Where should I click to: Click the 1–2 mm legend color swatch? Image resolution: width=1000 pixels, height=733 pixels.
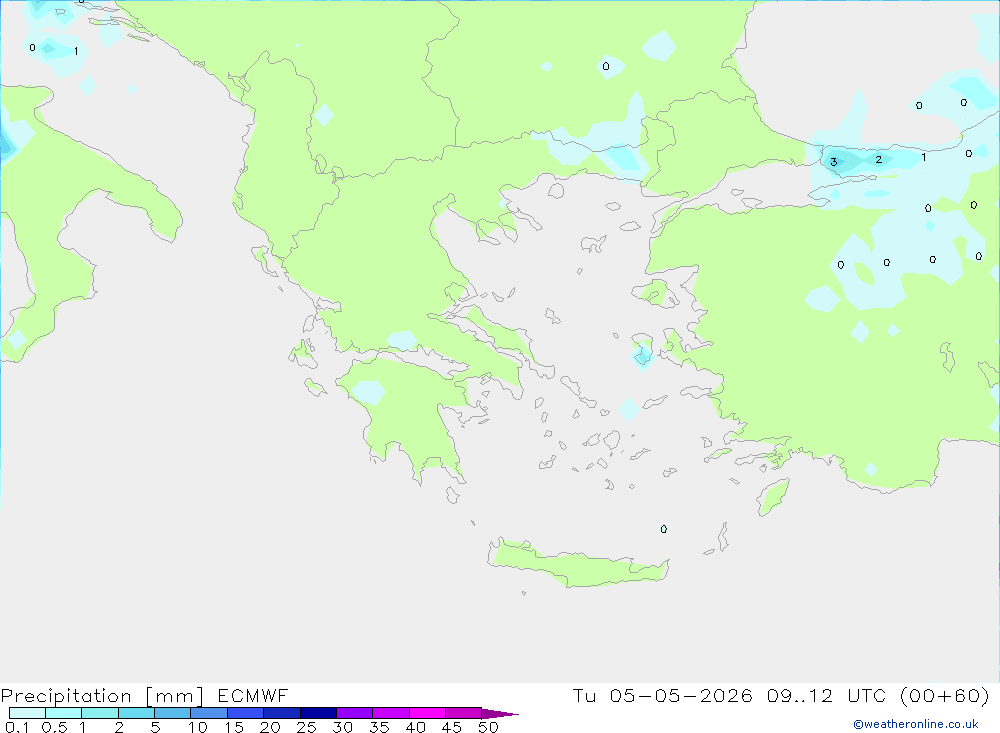tap(100, 713)
